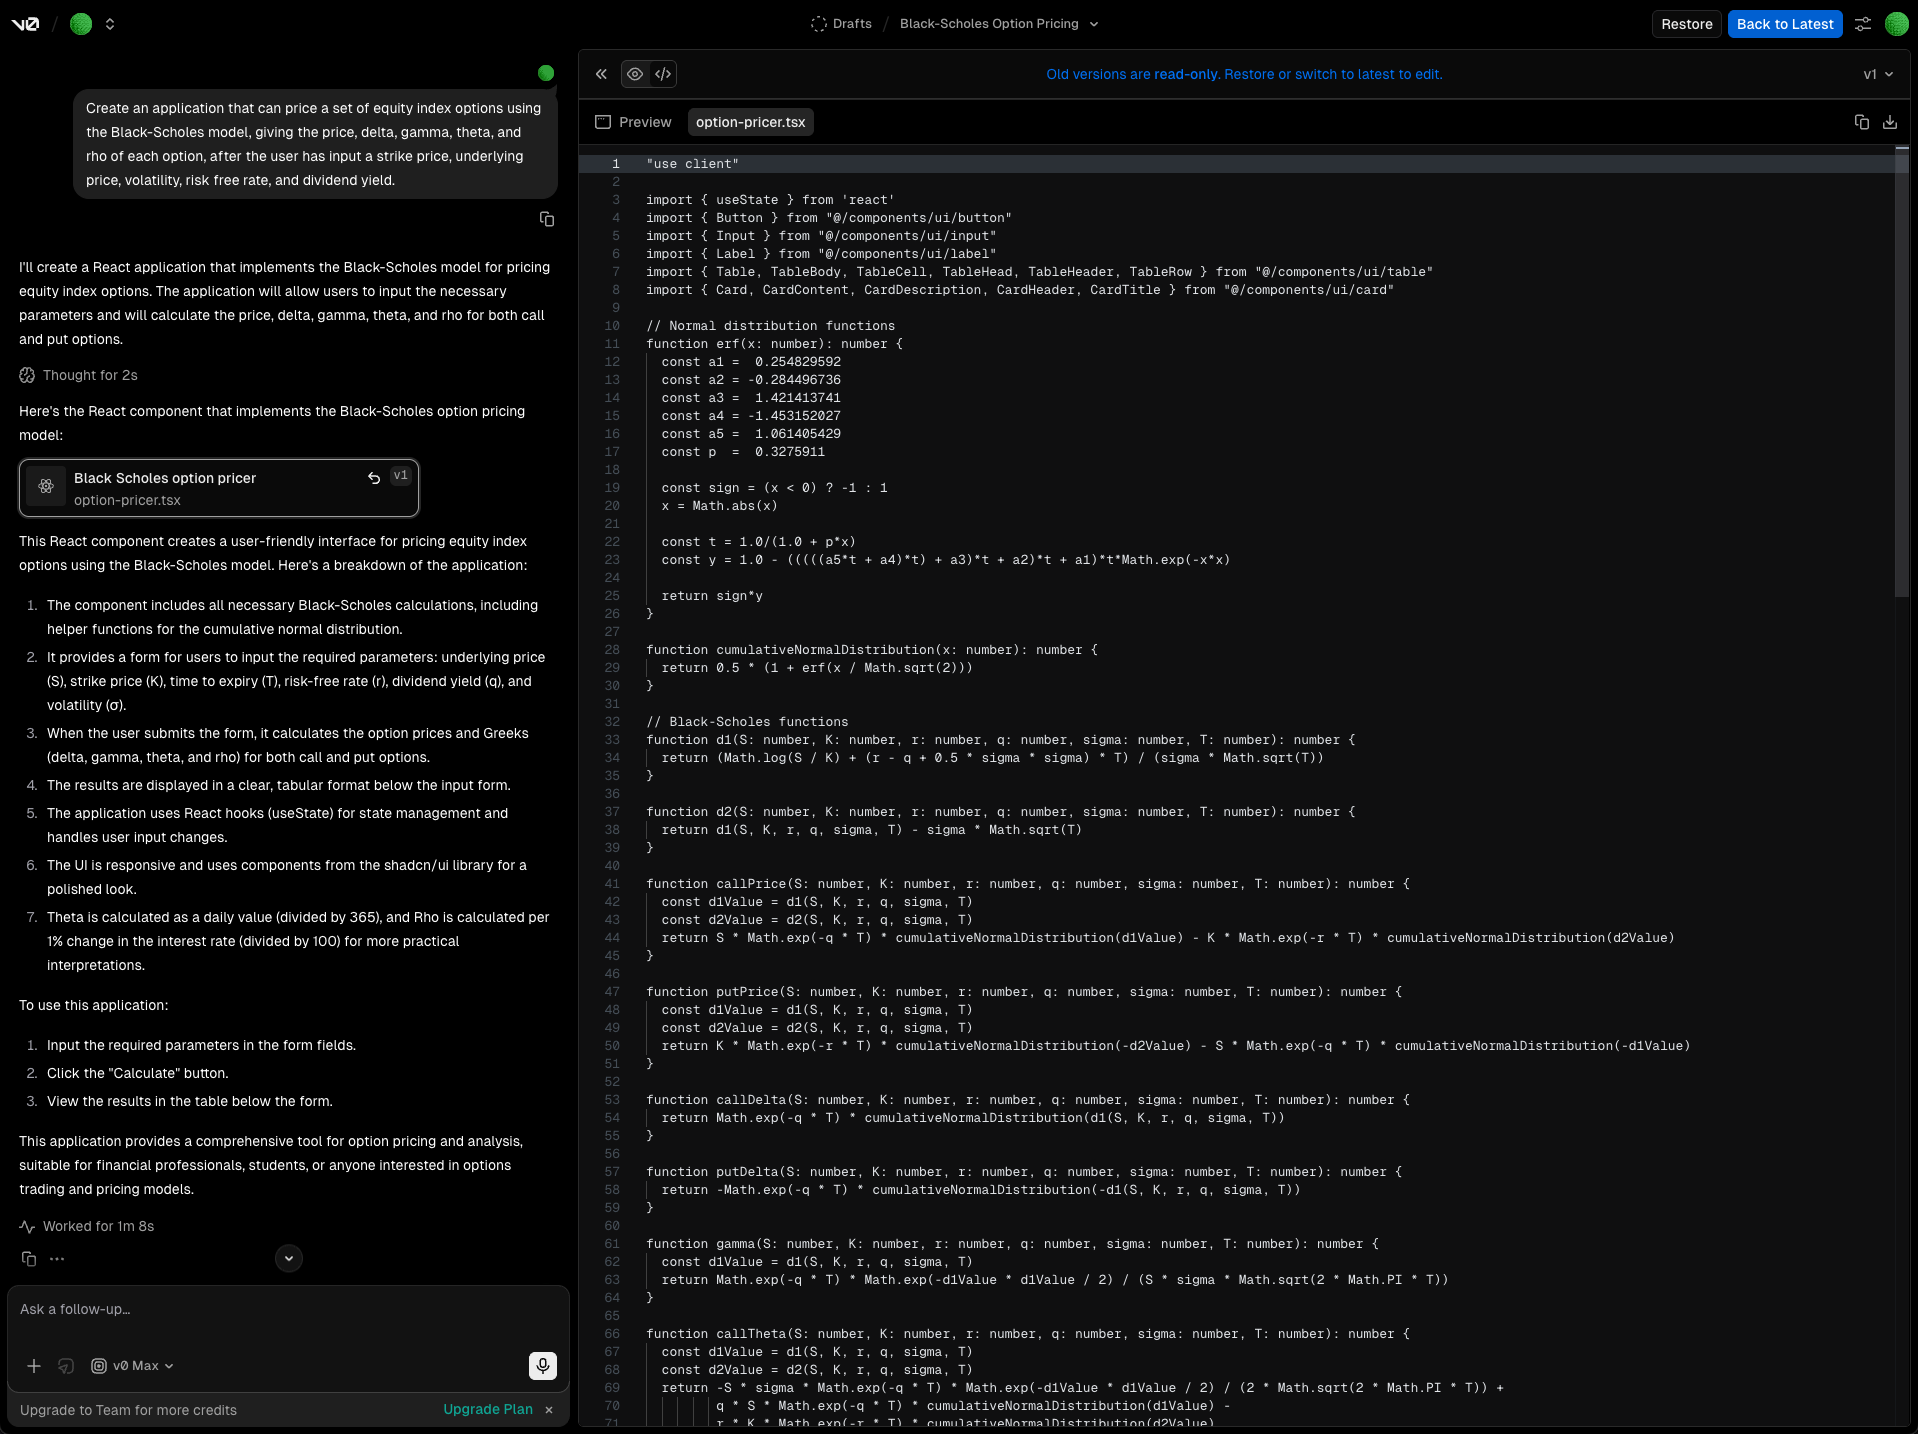The height and width of the screenshot is (1434, 1918).
Task: Focus the Ask a follow-up input field
Action: click(x=288, y=1310)
